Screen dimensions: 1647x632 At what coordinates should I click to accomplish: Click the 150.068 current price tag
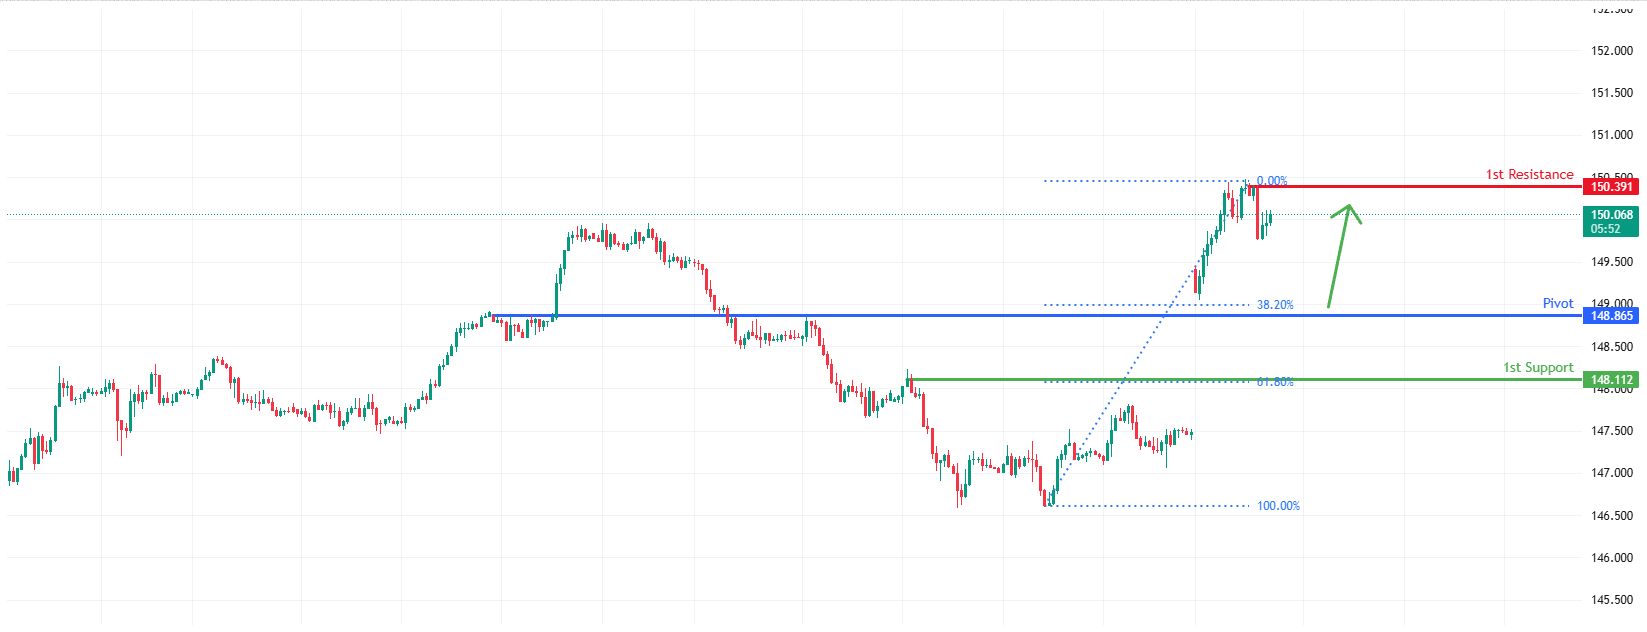pyautogui.click(x=1611, y=215)
